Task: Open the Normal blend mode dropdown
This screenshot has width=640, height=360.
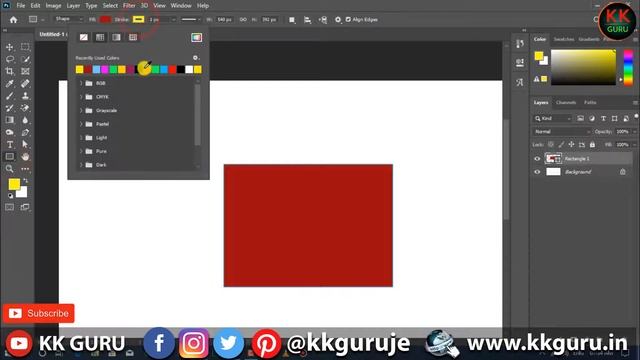Action: pos(562,132)
